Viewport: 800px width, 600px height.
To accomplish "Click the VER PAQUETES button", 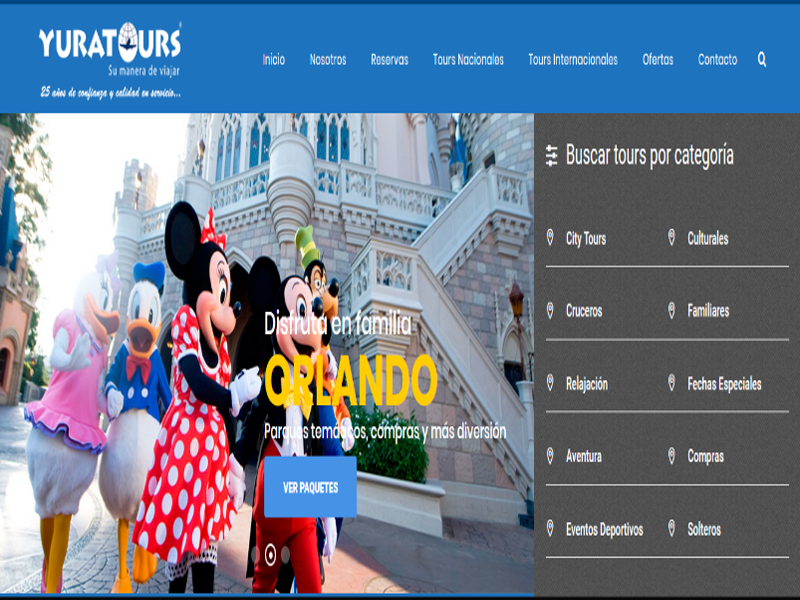I will pyautogui.click(x=310, y=487).
